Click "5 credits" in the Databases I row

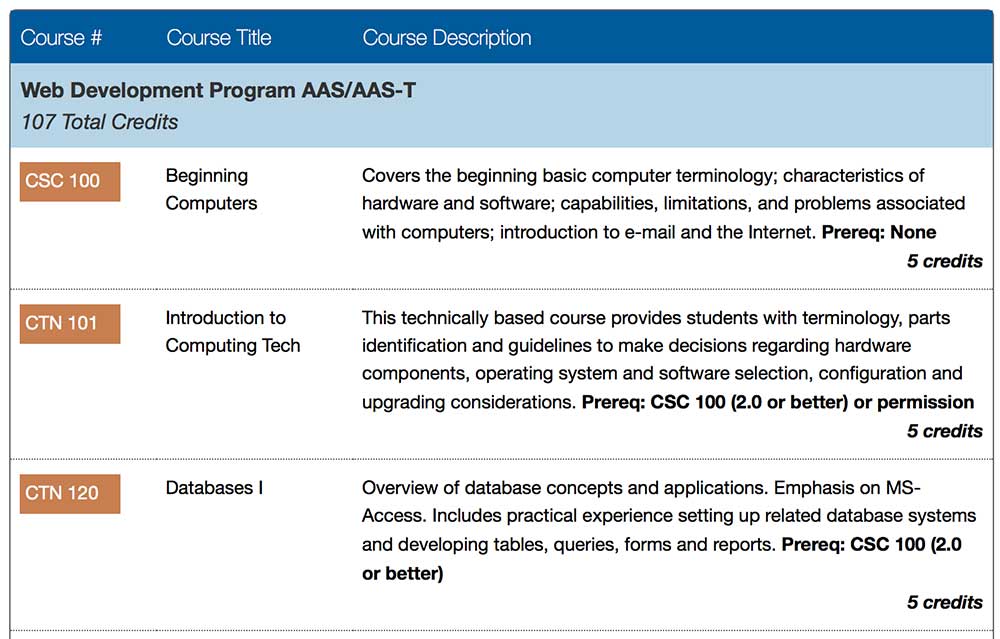(944, 602)
